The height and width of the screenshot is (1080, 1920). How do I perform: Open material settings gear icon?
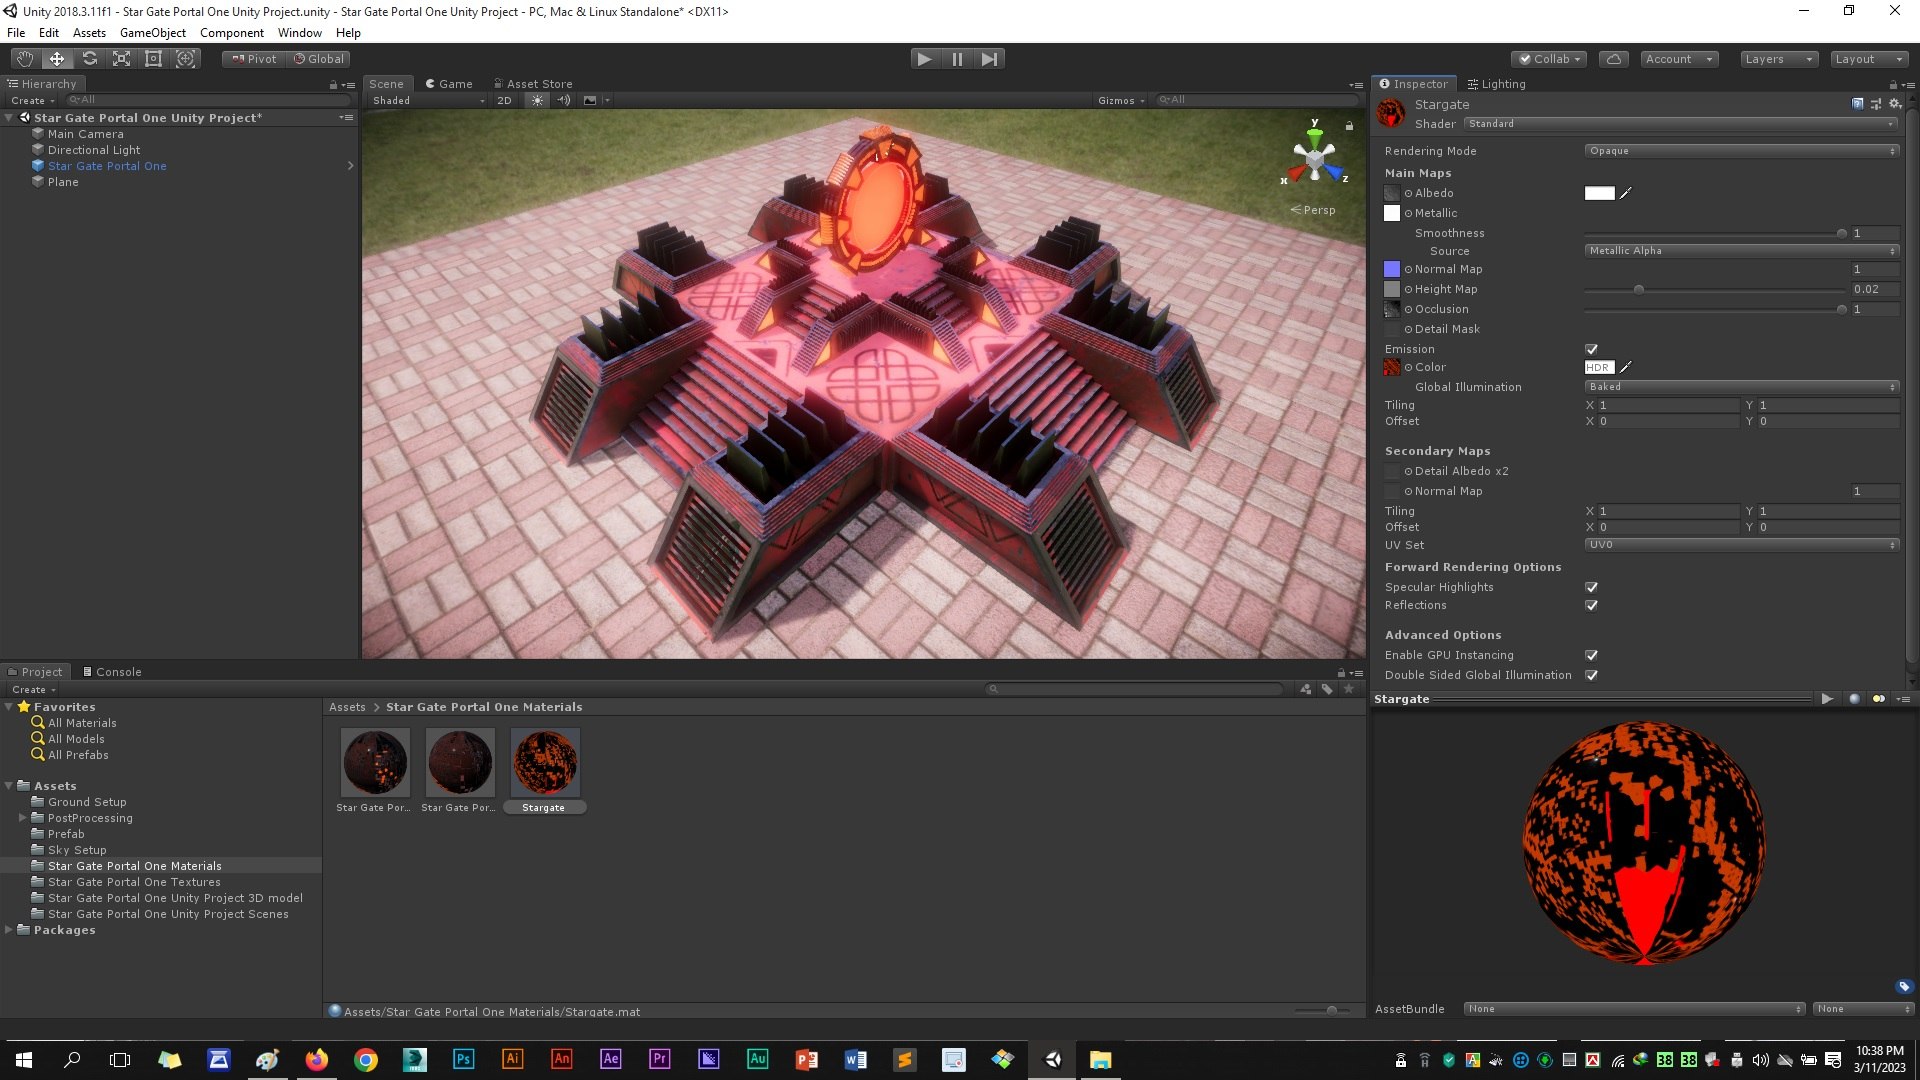[x=1894, y=104]
